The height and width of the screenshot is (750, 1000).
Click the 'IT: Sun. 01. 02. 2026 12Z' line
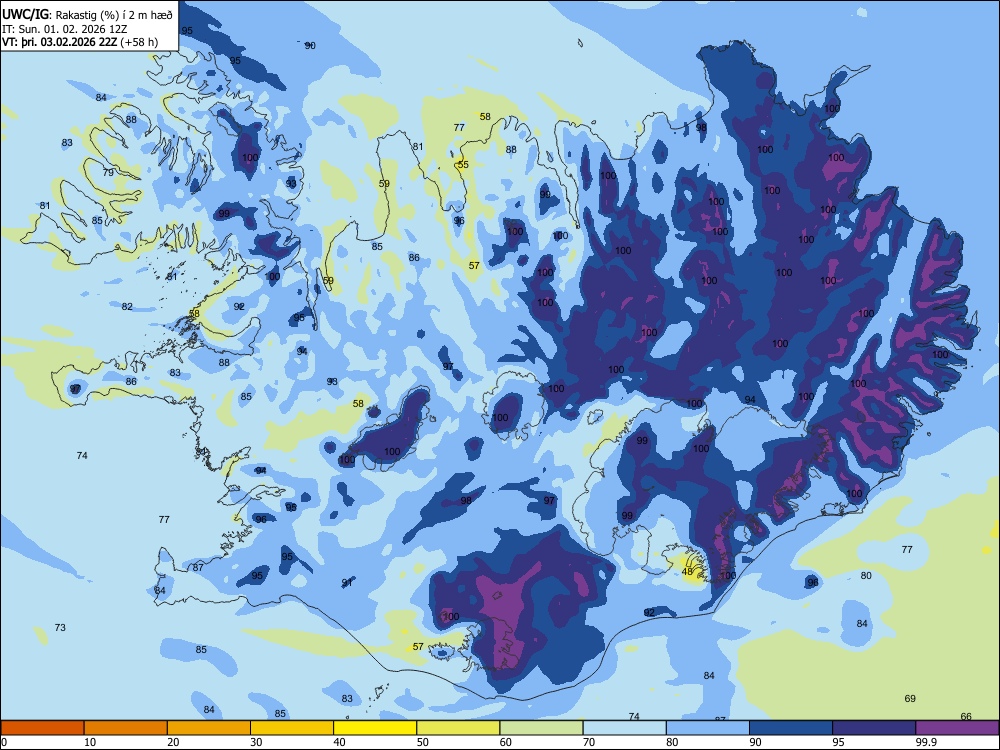pyautogui.click(x=64, y=29)
